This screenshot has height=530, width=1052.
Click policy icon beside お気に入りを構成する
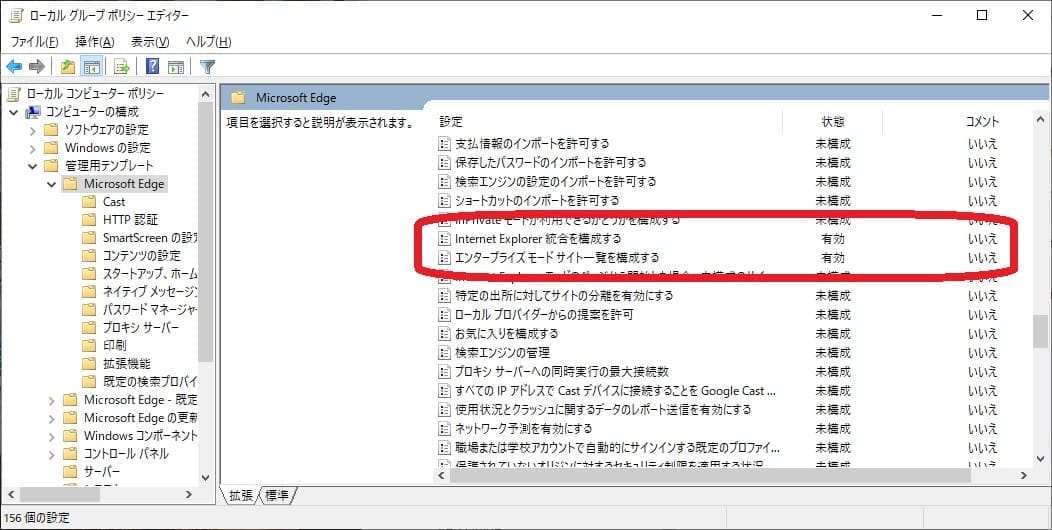pyautogui.click(x=444, y=333)
